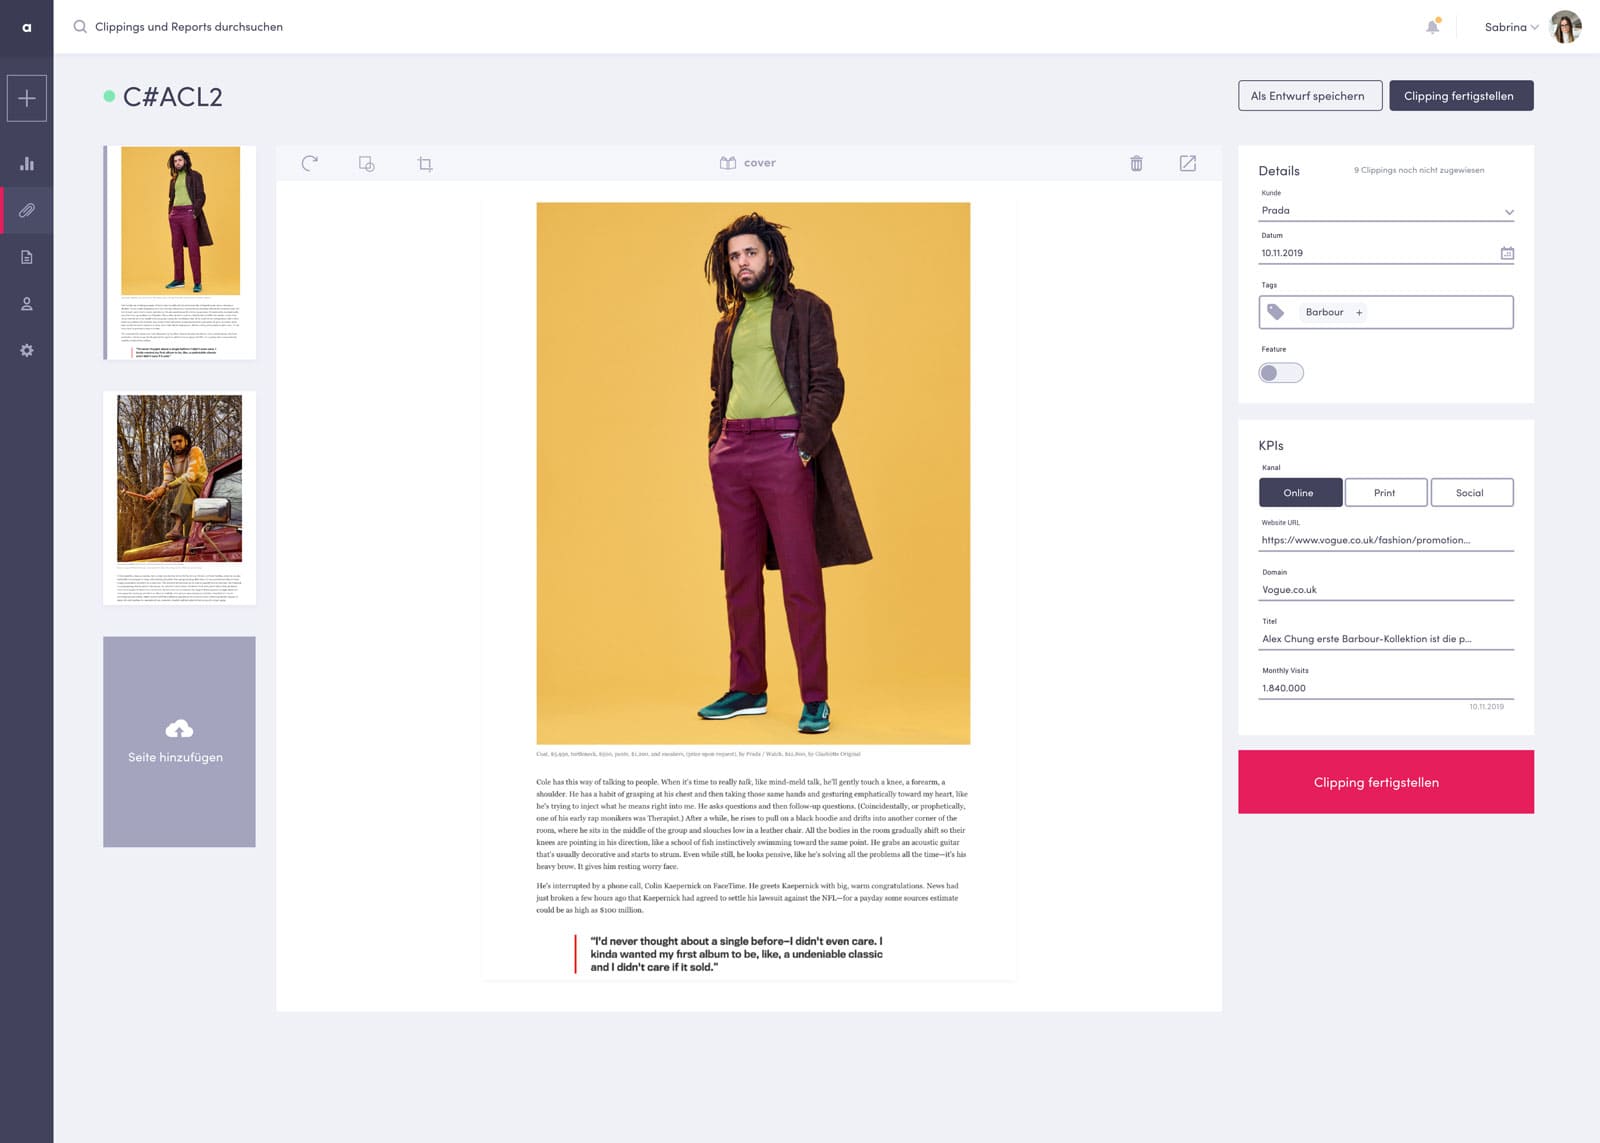Rotate the page with the rotate icon
This screenshot has width=1600, height=1143.
coord(310,163)
